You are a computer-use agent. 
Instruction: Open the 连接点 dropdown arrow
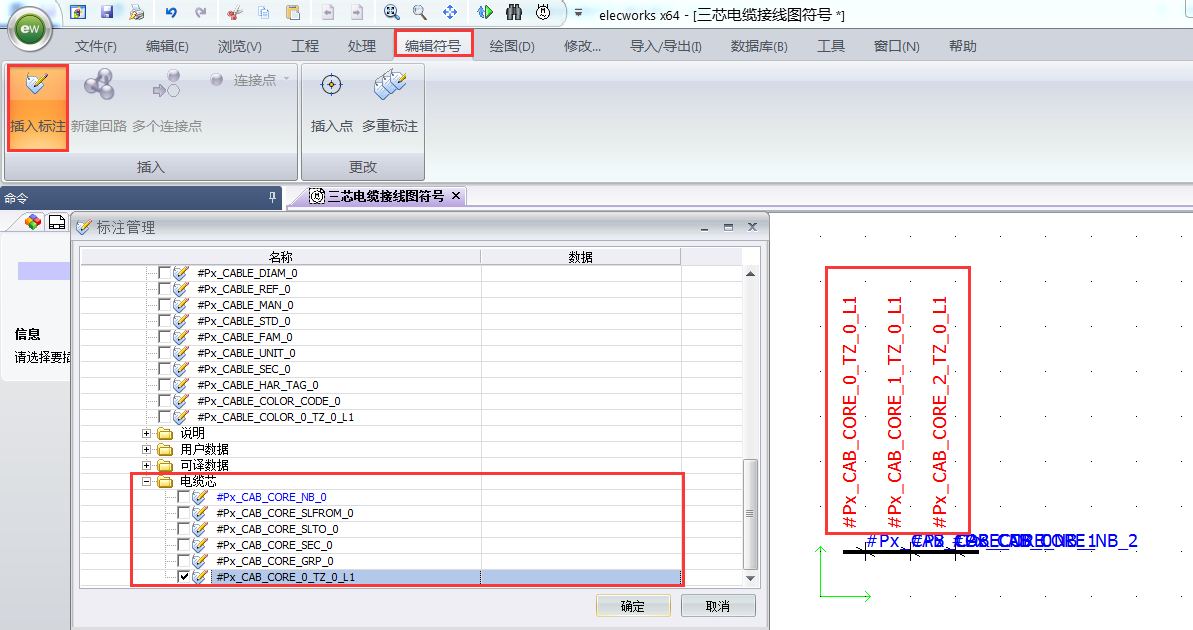point(287,78)
